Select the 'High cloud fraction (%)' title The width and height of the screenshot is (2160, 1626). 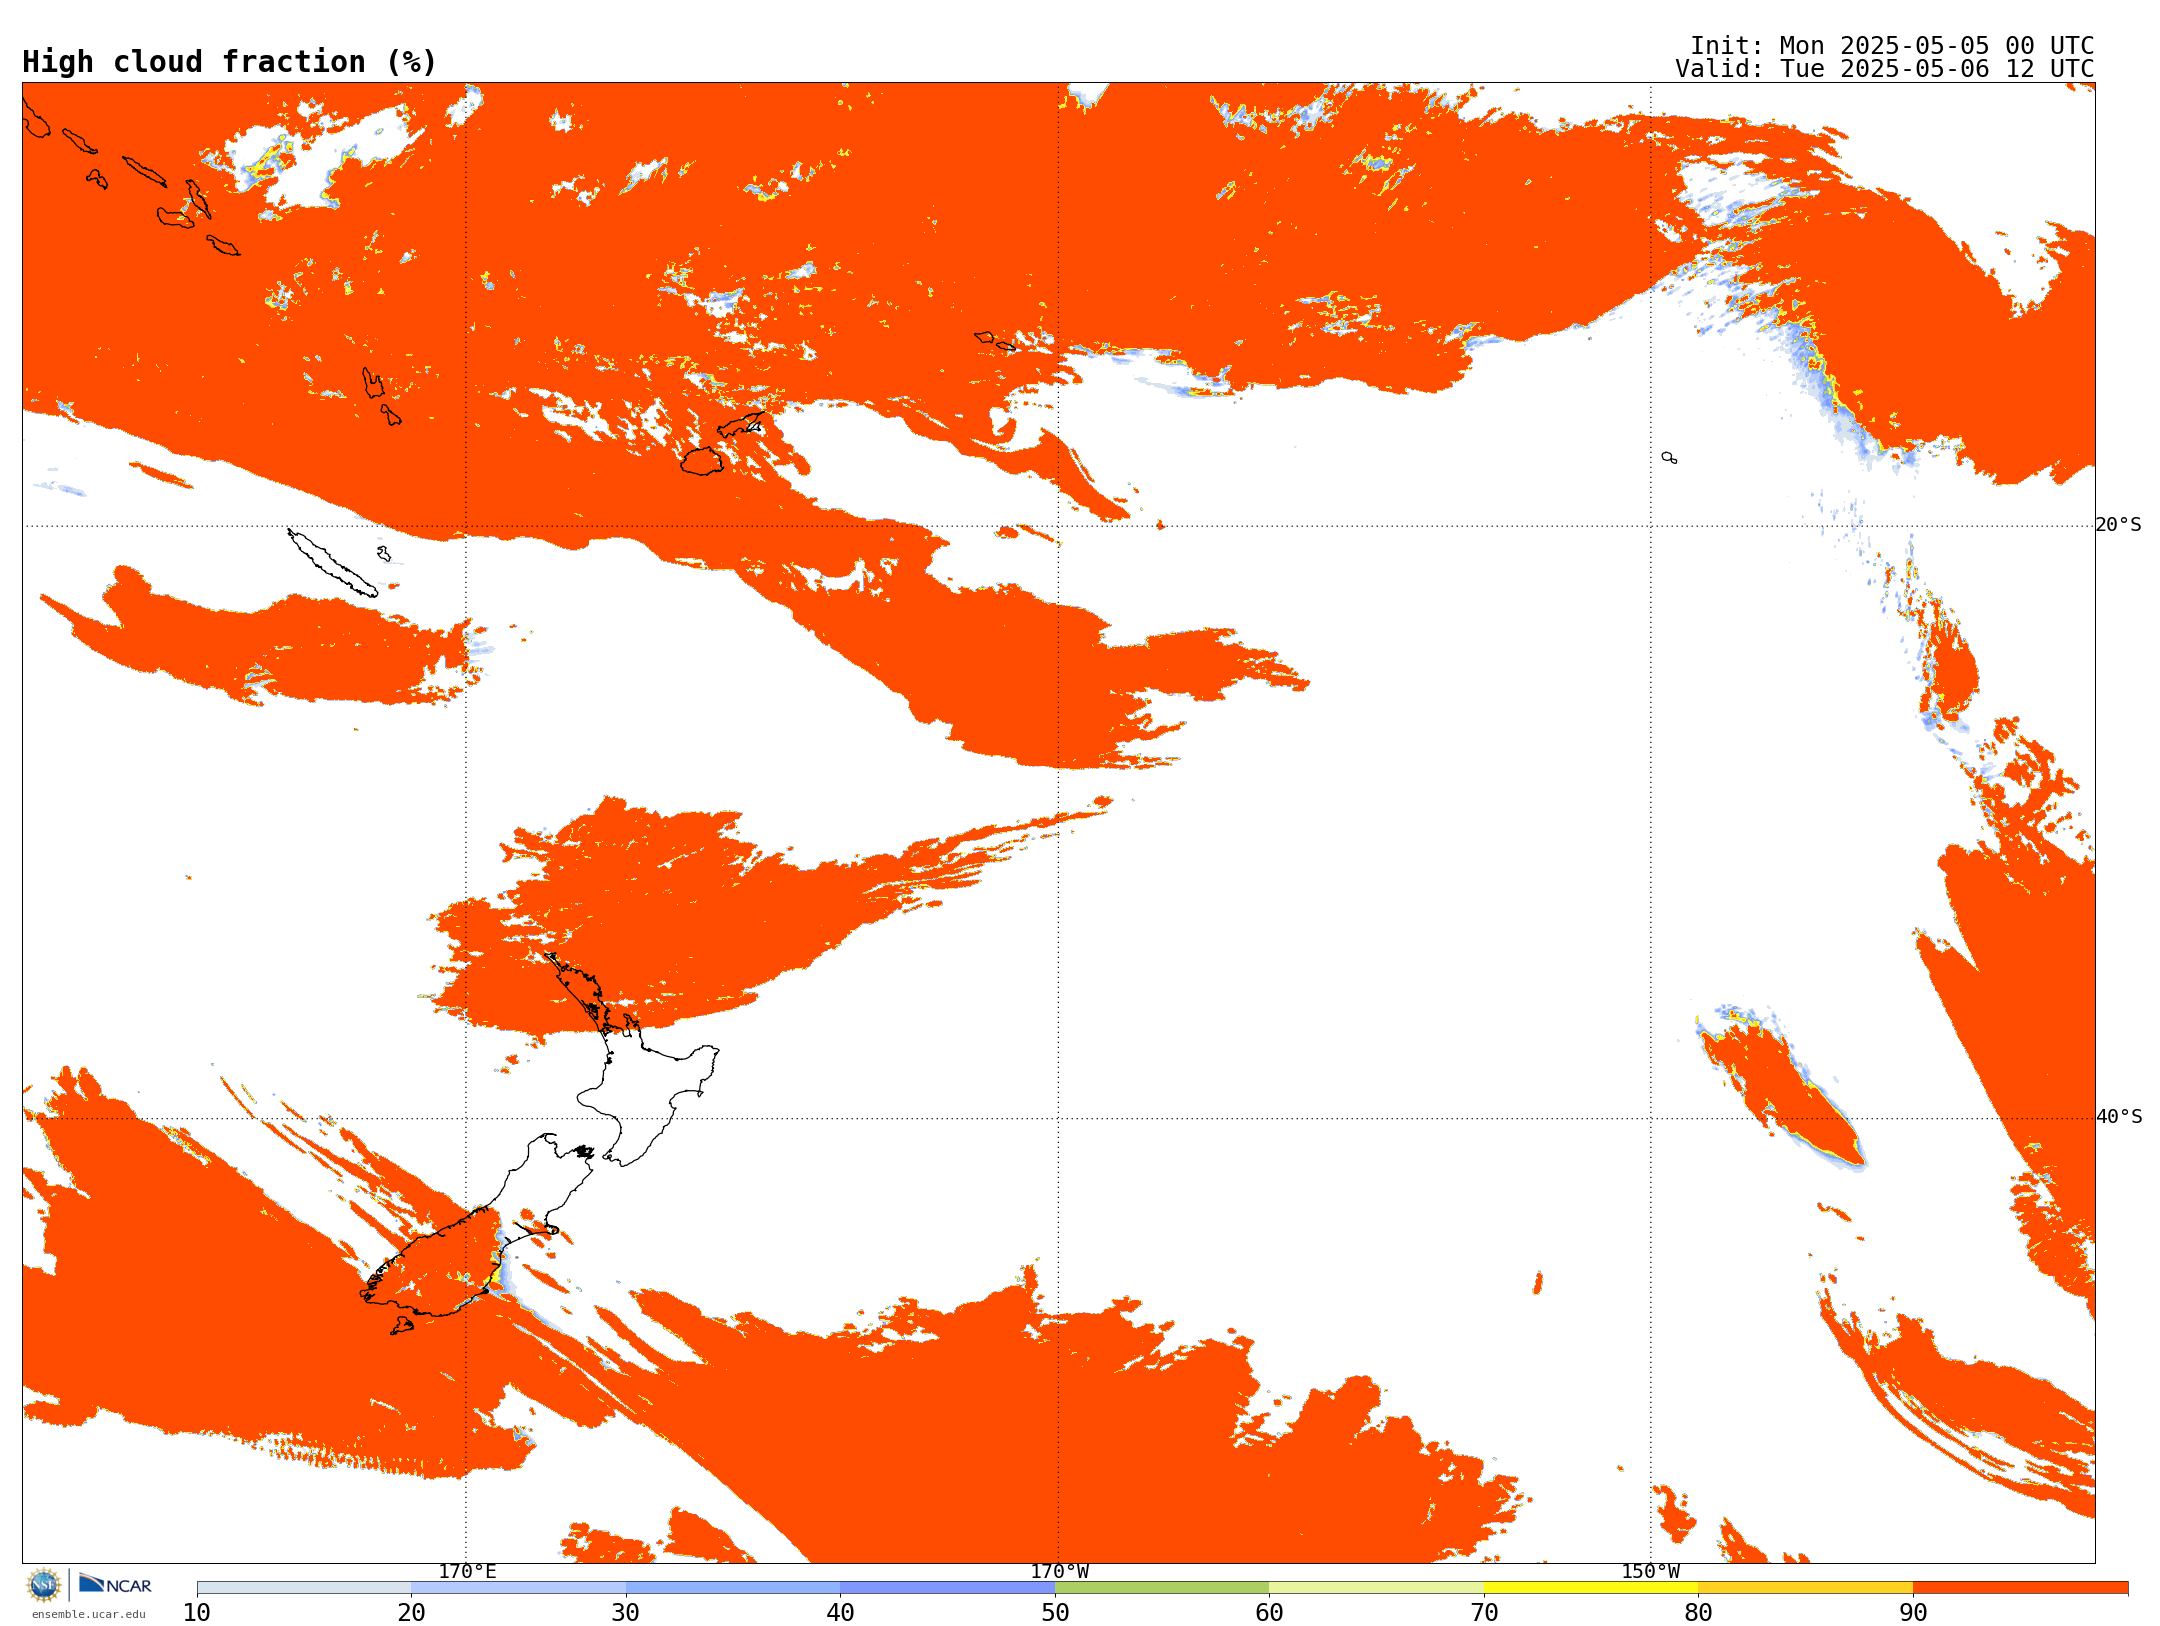(230, 62)
